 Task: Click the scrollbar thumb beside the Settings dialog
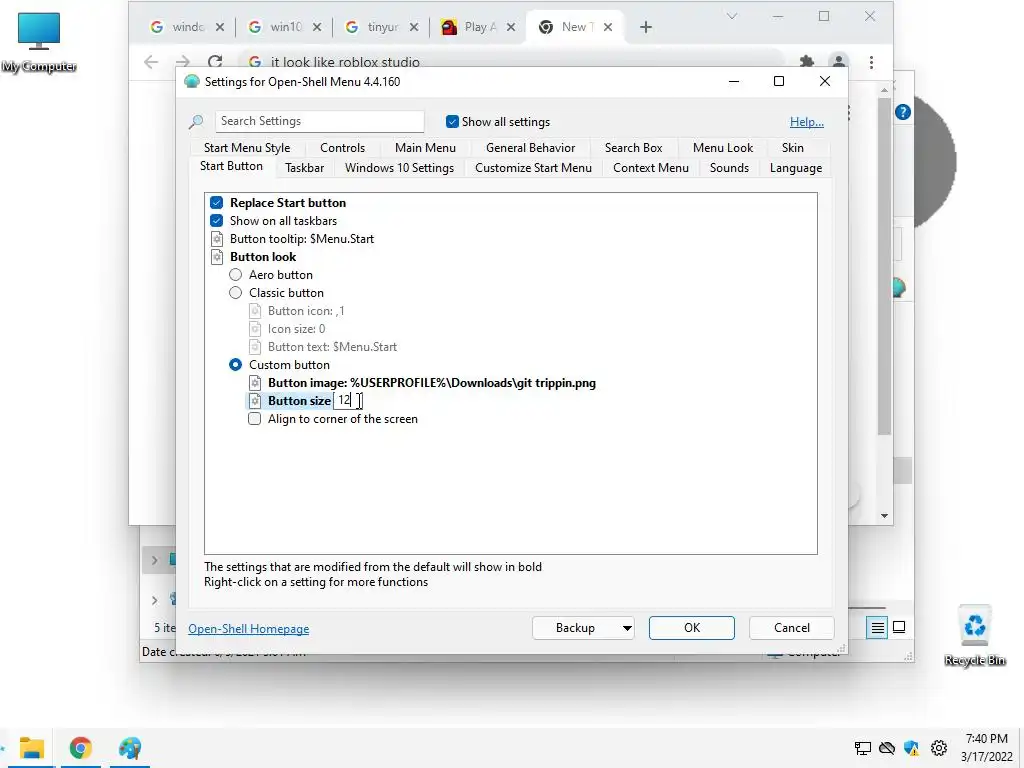[x=884, y=266]
